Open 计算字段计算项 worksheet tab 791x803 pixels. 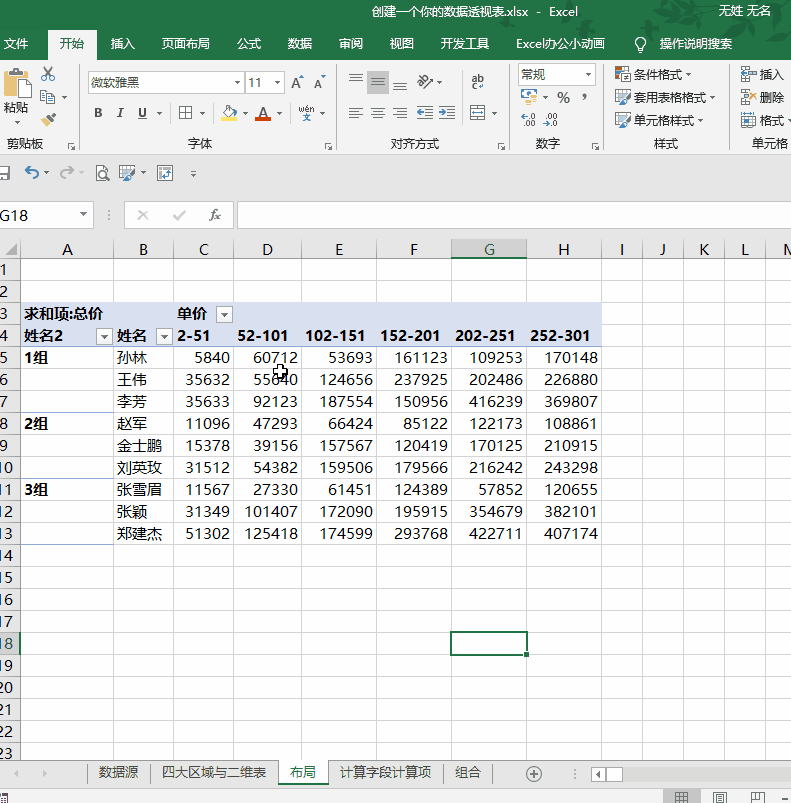pos(385,772)
